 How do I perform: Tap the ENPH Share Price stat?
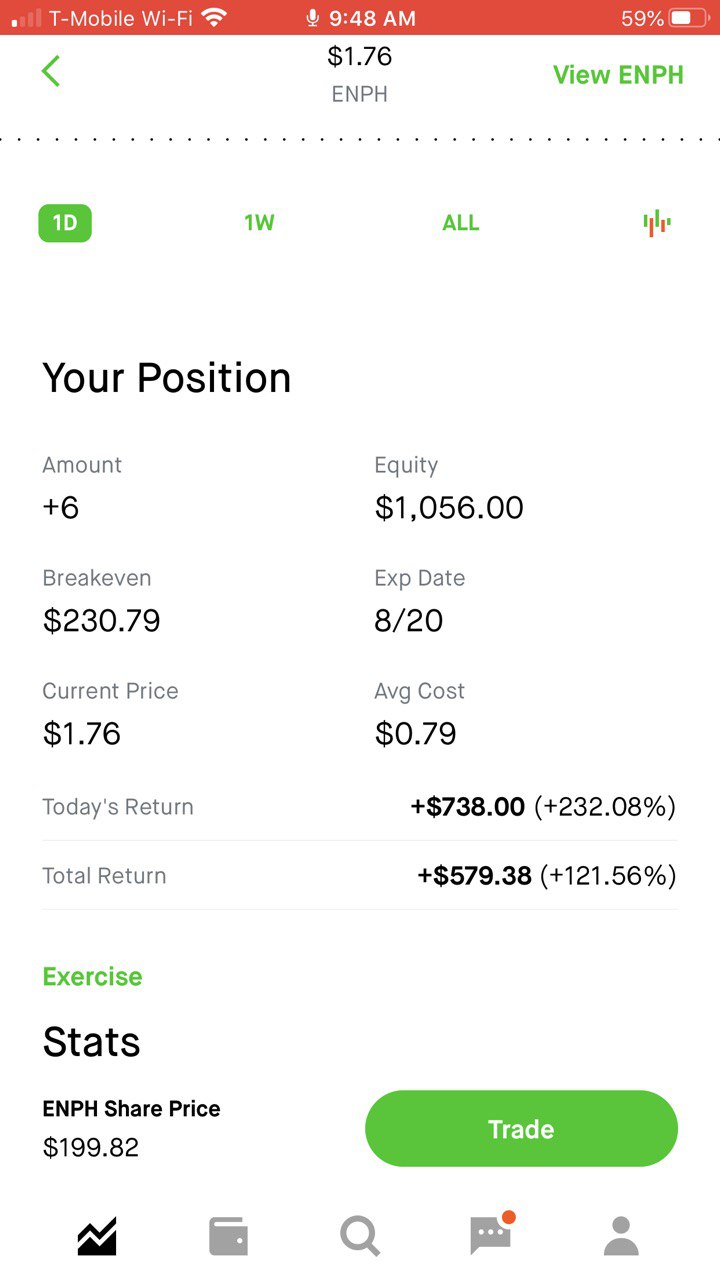[x=131, y=1128]
